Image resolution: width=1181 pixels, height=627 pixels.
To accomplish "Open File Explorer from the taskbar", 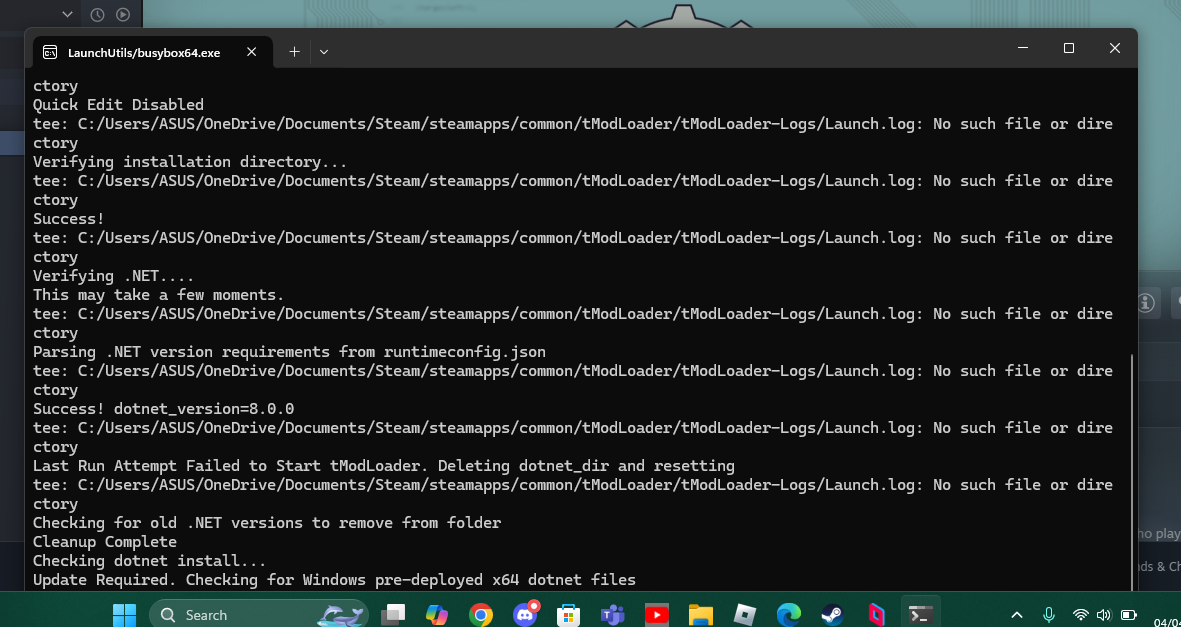I will tap(700, 614).
